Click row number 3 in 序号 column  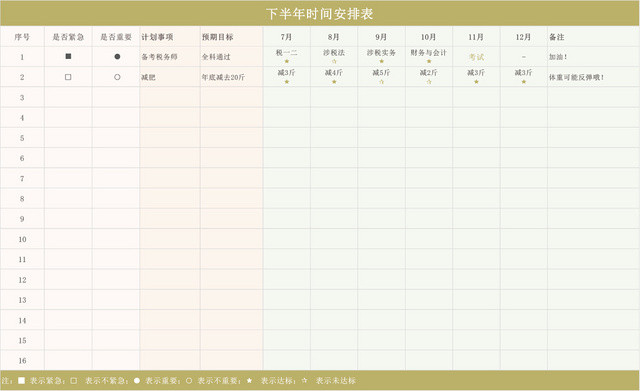click(22, 98)
